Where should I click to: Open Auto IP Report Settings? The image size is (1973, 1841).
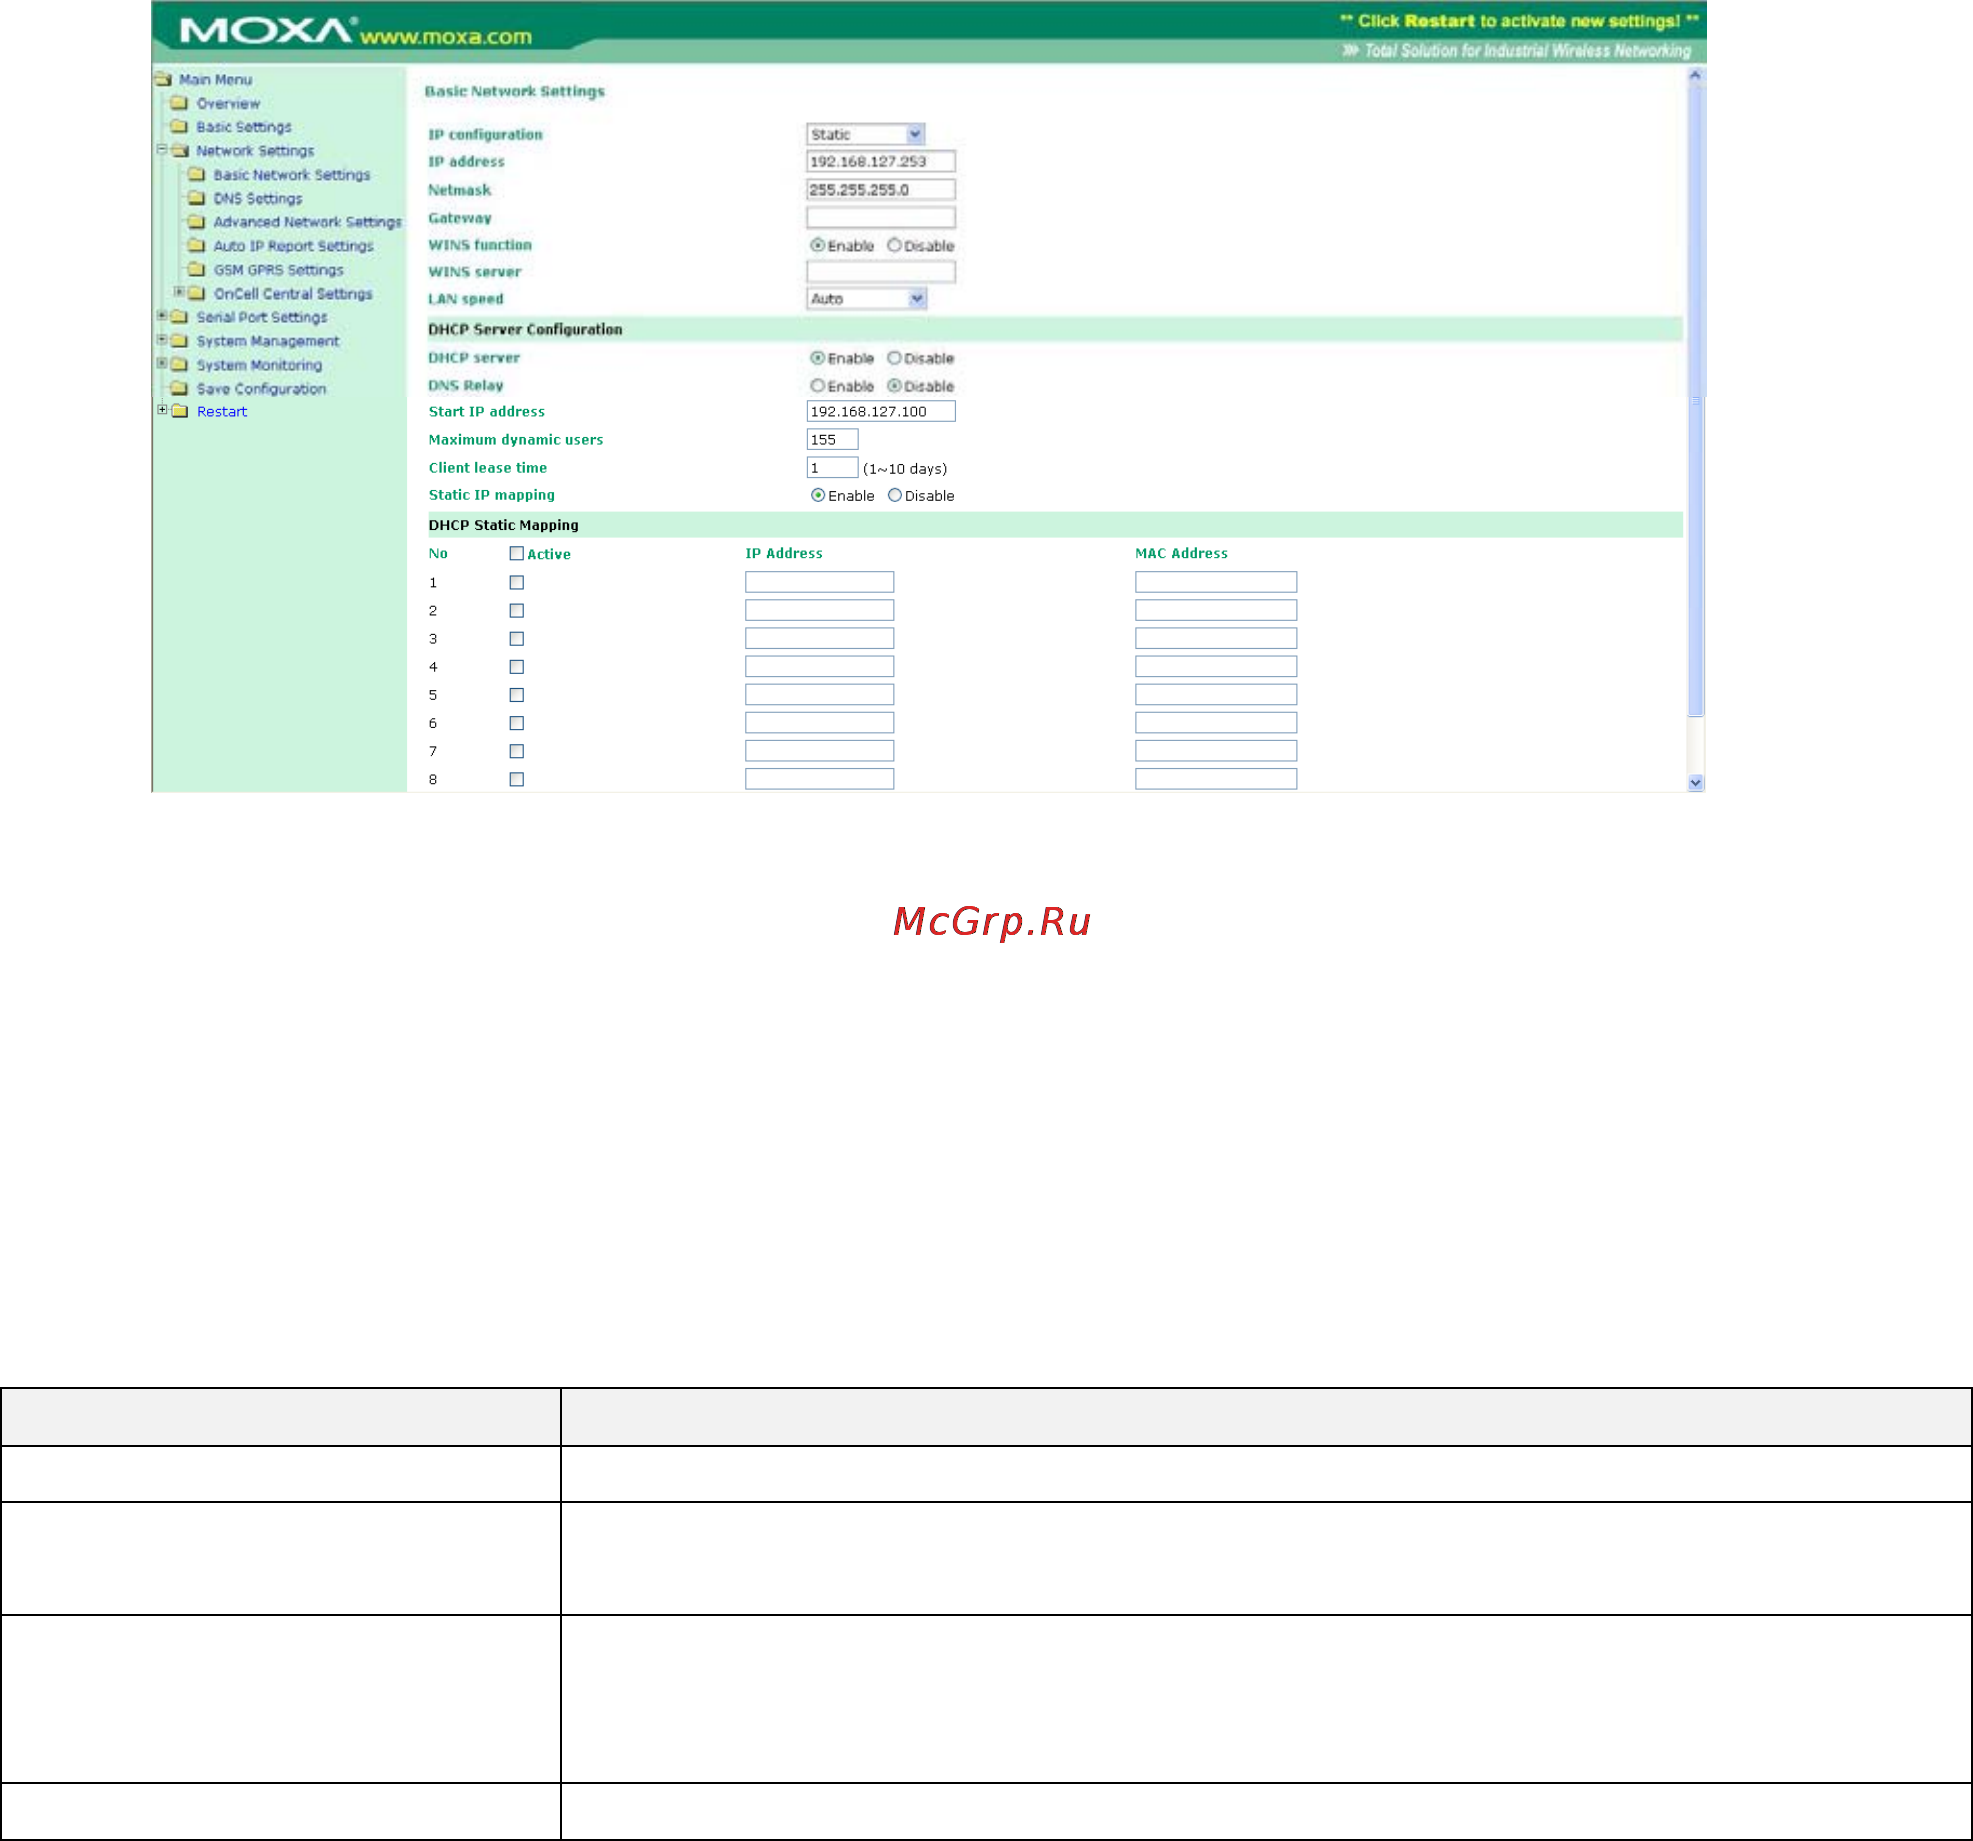293,246
